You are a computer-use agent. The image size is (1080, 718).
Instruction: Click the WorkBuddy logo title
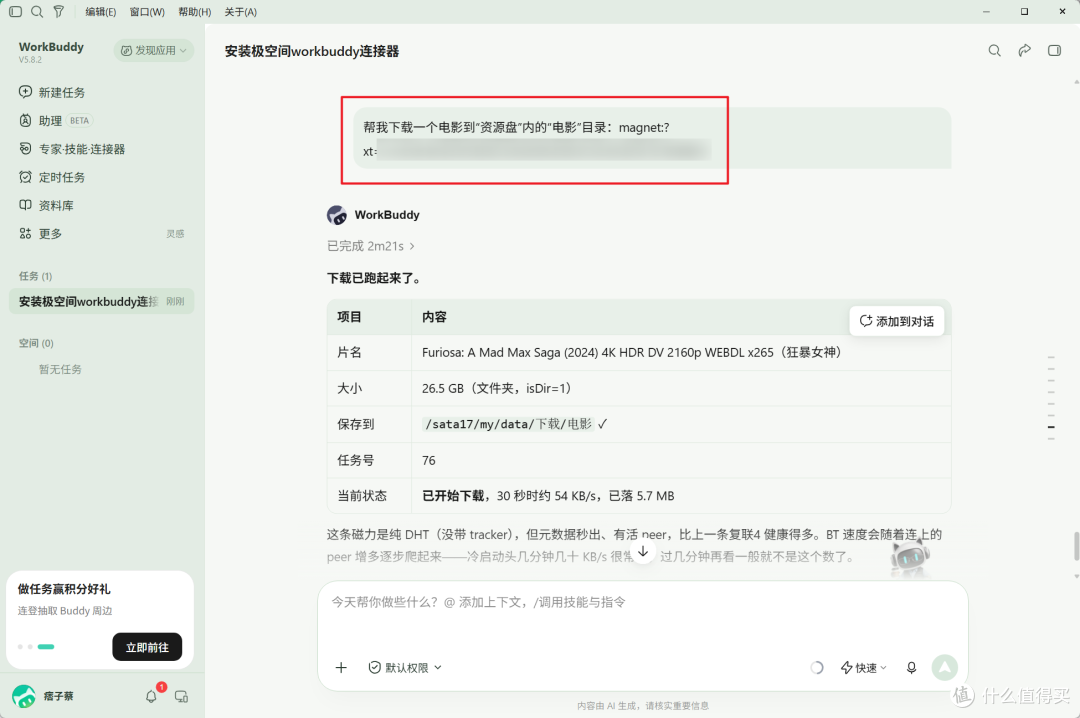pyautogui.click(x=51, y=47)
